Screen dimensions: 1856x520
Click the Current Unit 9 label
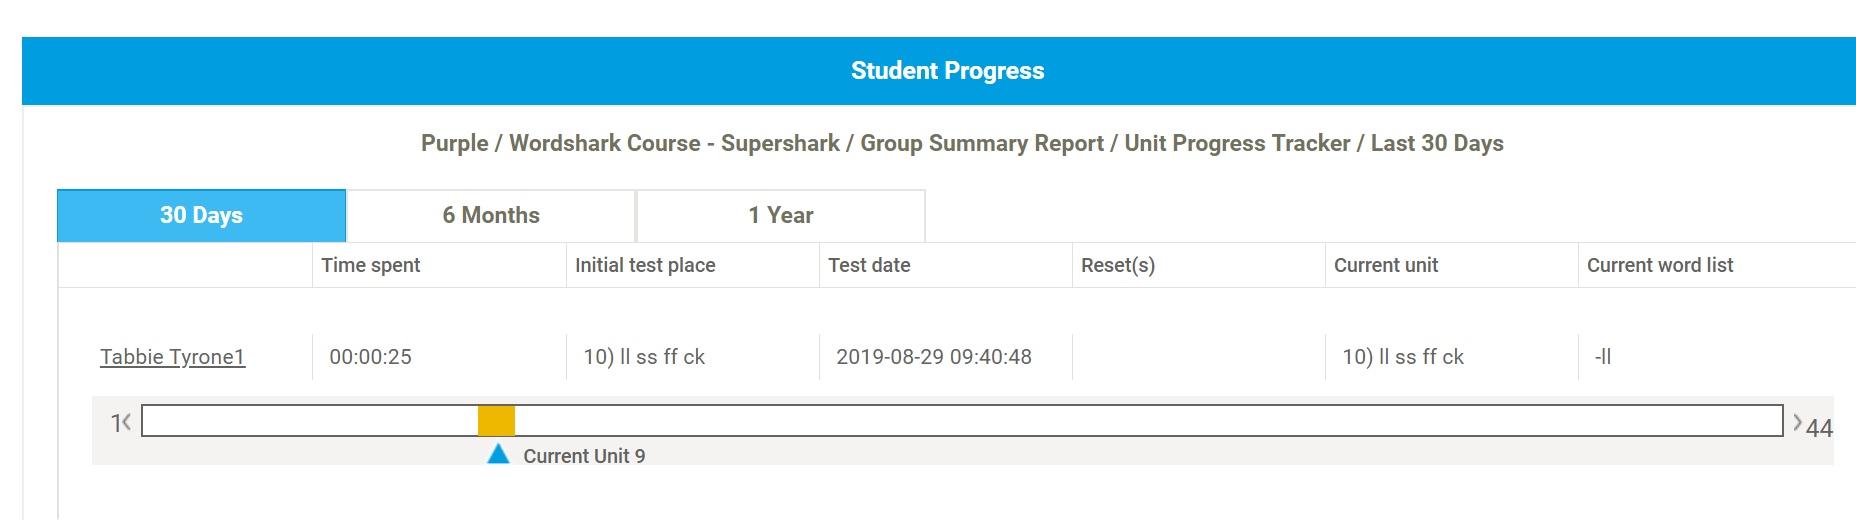(584, 456)
